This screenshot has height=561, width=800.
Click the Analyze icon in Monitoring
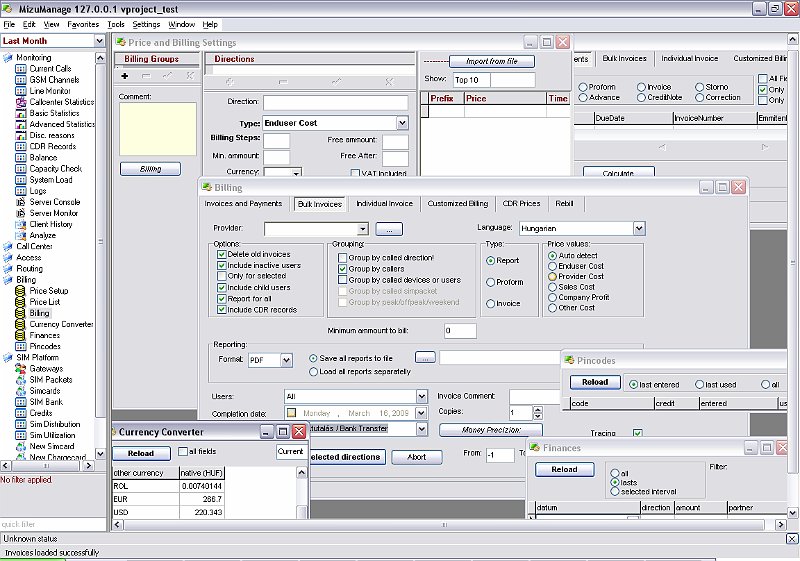coord(20,236)
